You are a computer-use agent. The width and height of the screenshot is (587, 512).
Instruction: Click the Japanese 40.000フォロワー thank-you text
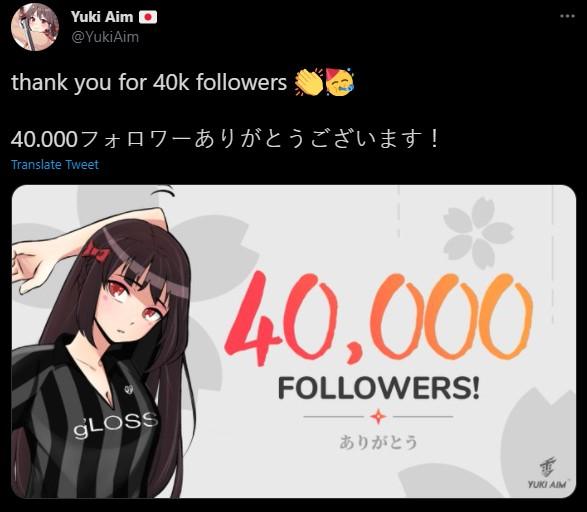tap(225, 138)
